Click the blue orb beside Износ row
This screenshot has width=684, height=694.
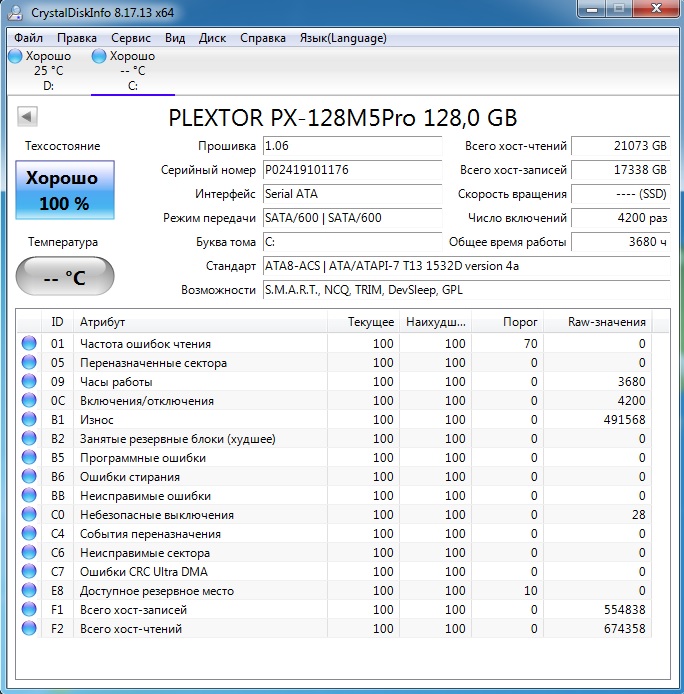29,420
